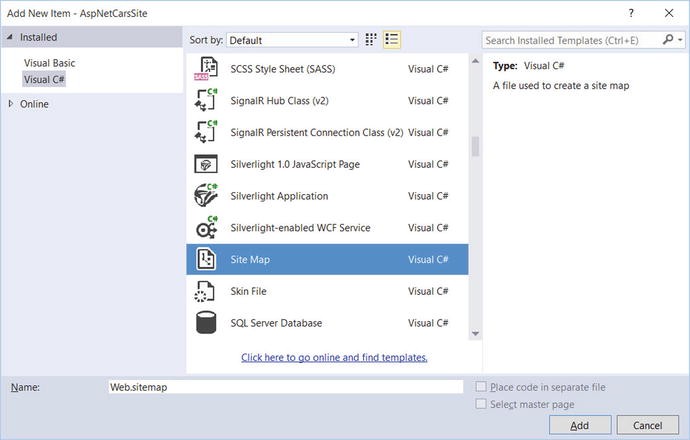Collapse the Installed templates node
Viewport: 690px width, 440px height.
[9, 37]
